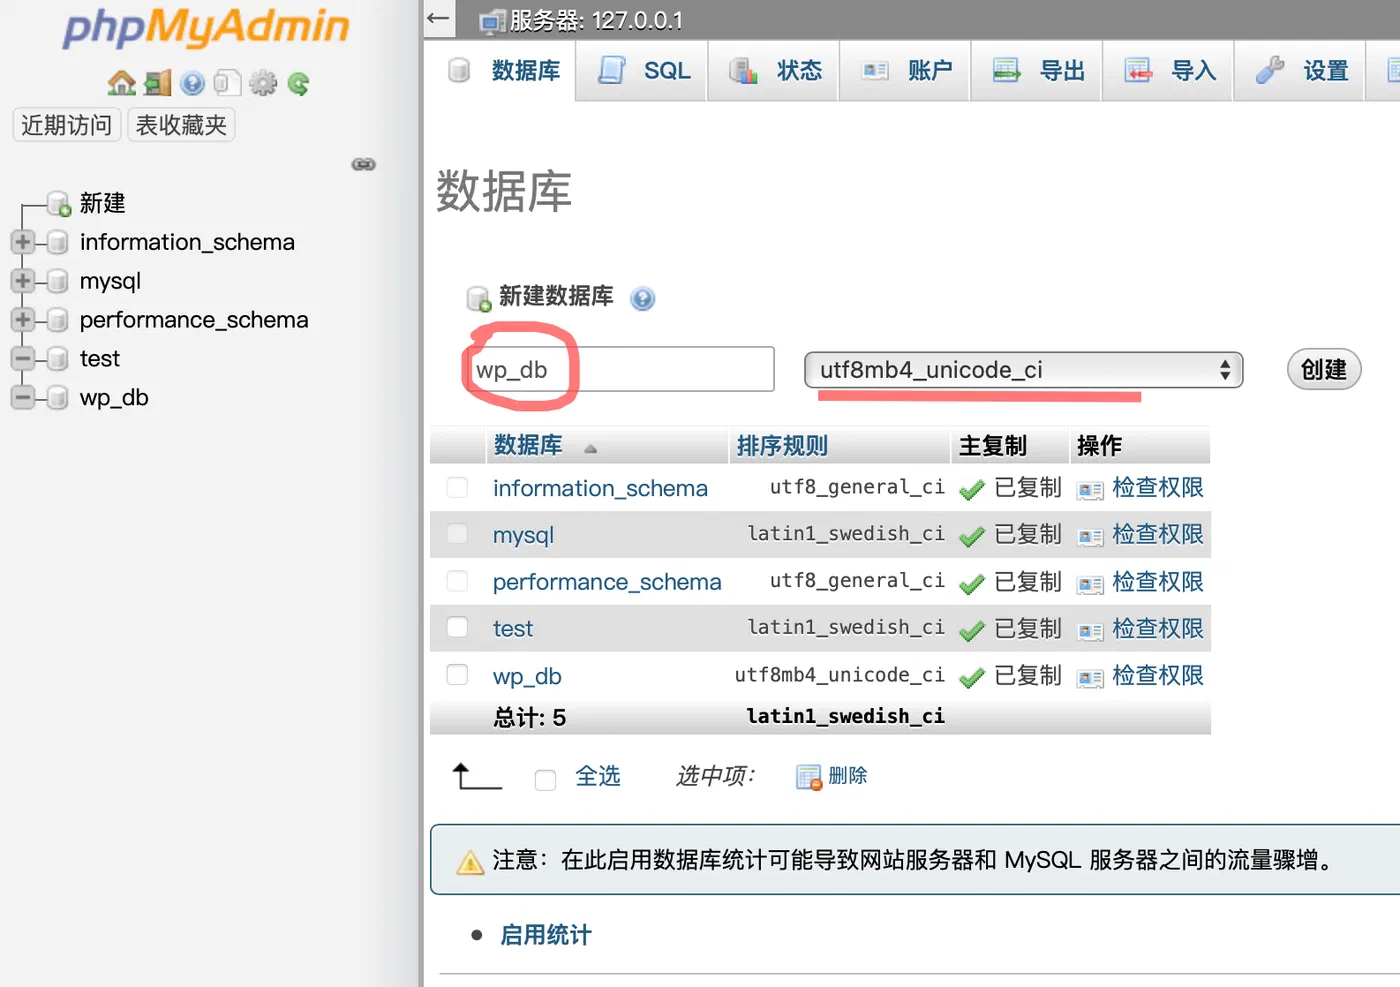Viewport: 1400px width, 987px height.
Task: Click the green reload navigation icon
Action: 298,83
